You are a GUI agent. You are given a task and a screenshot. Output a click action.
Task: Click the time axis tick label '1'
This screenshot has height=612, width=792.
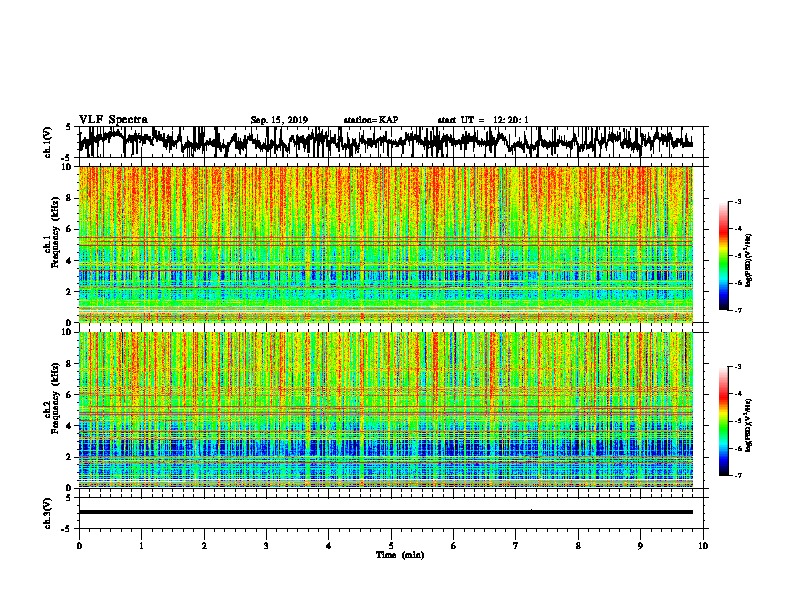point(141,546)
